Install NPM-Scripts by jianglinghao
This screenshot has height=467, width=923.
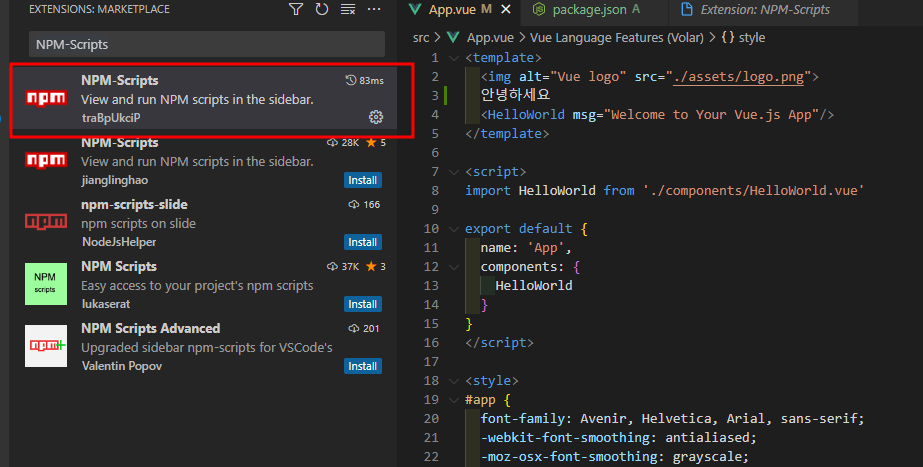point(363,180)
